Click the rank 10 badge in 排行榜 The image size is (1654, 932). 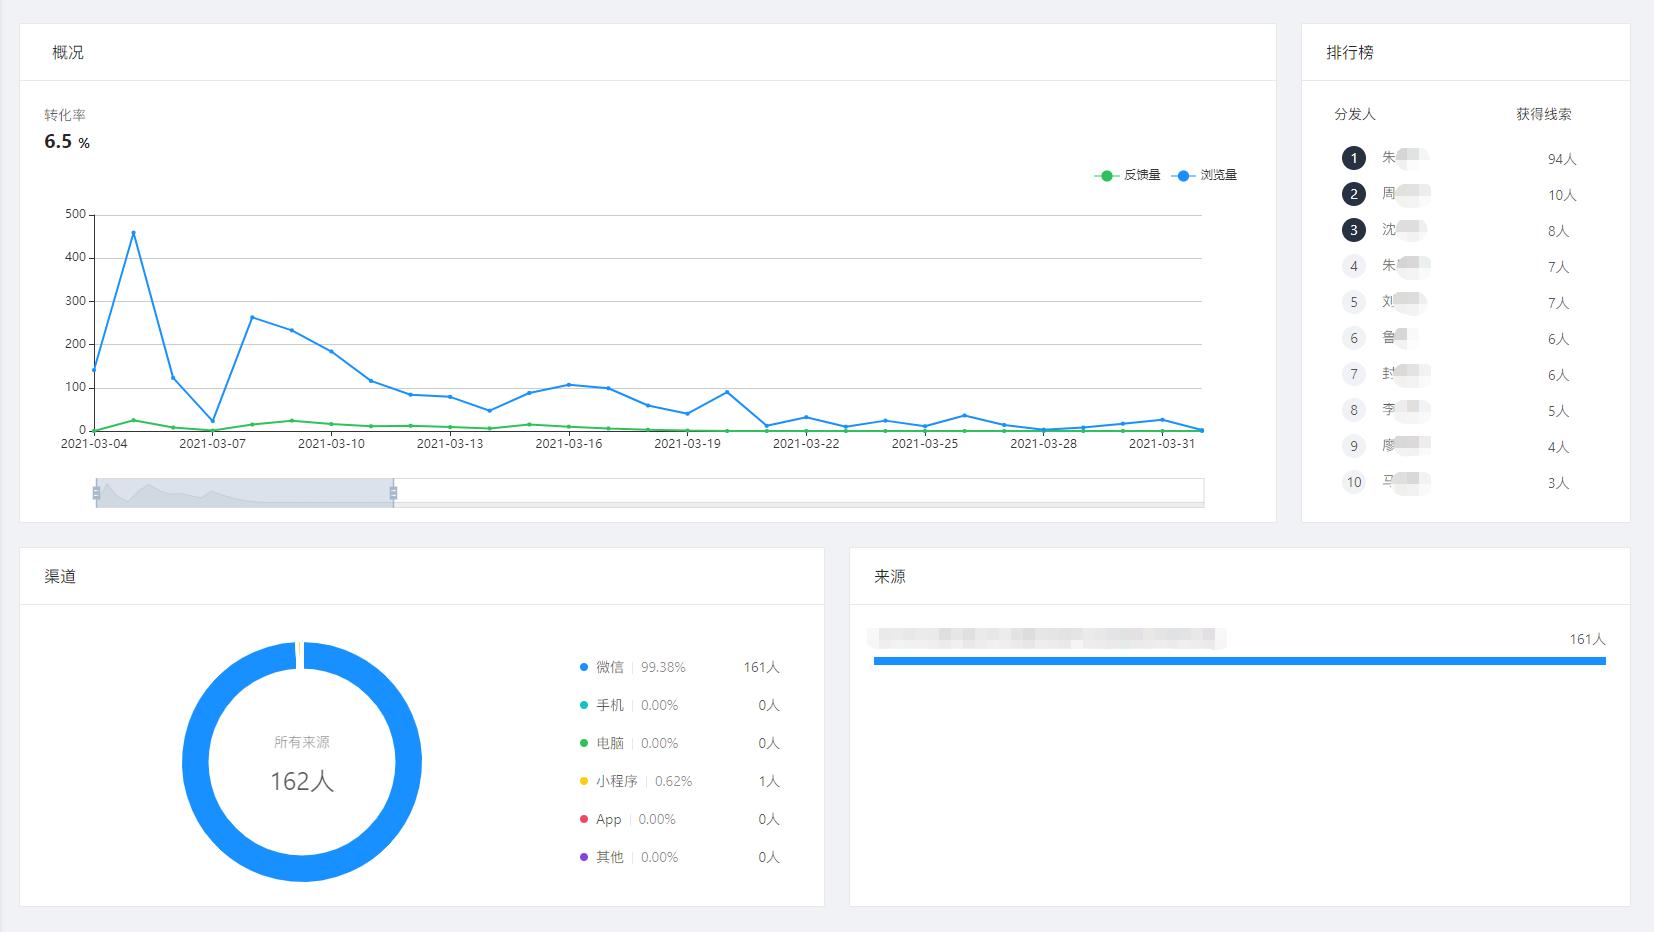click(1353, 482)
